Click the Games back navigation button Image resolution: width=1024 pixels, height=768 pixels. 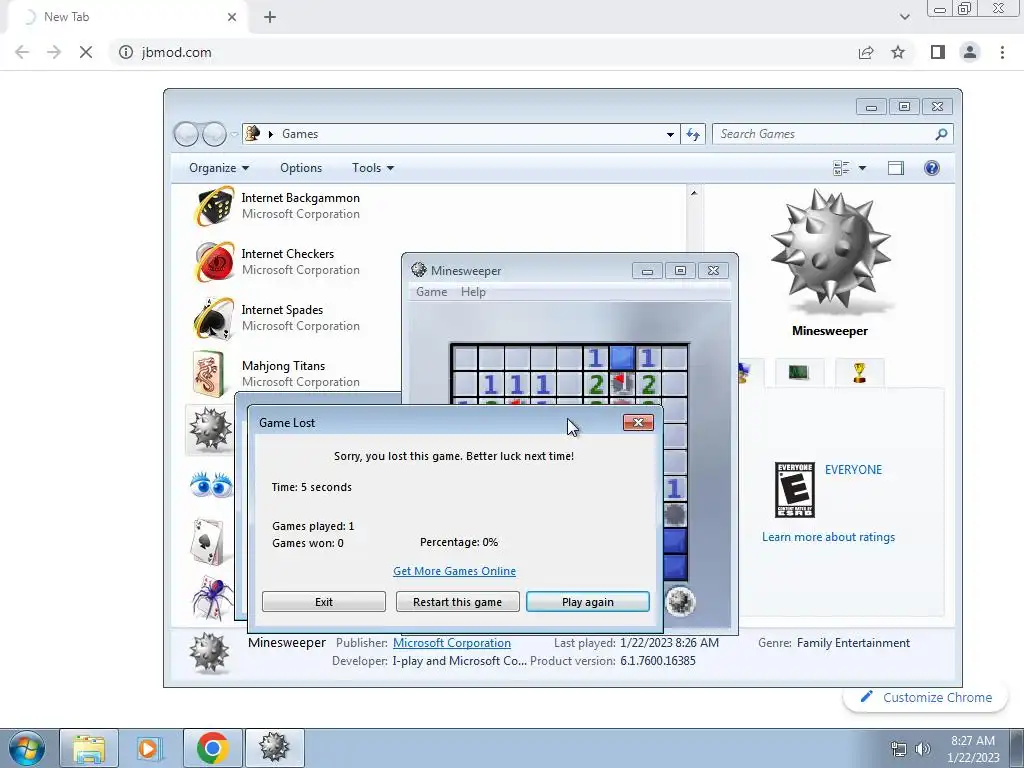pos(186,134)
